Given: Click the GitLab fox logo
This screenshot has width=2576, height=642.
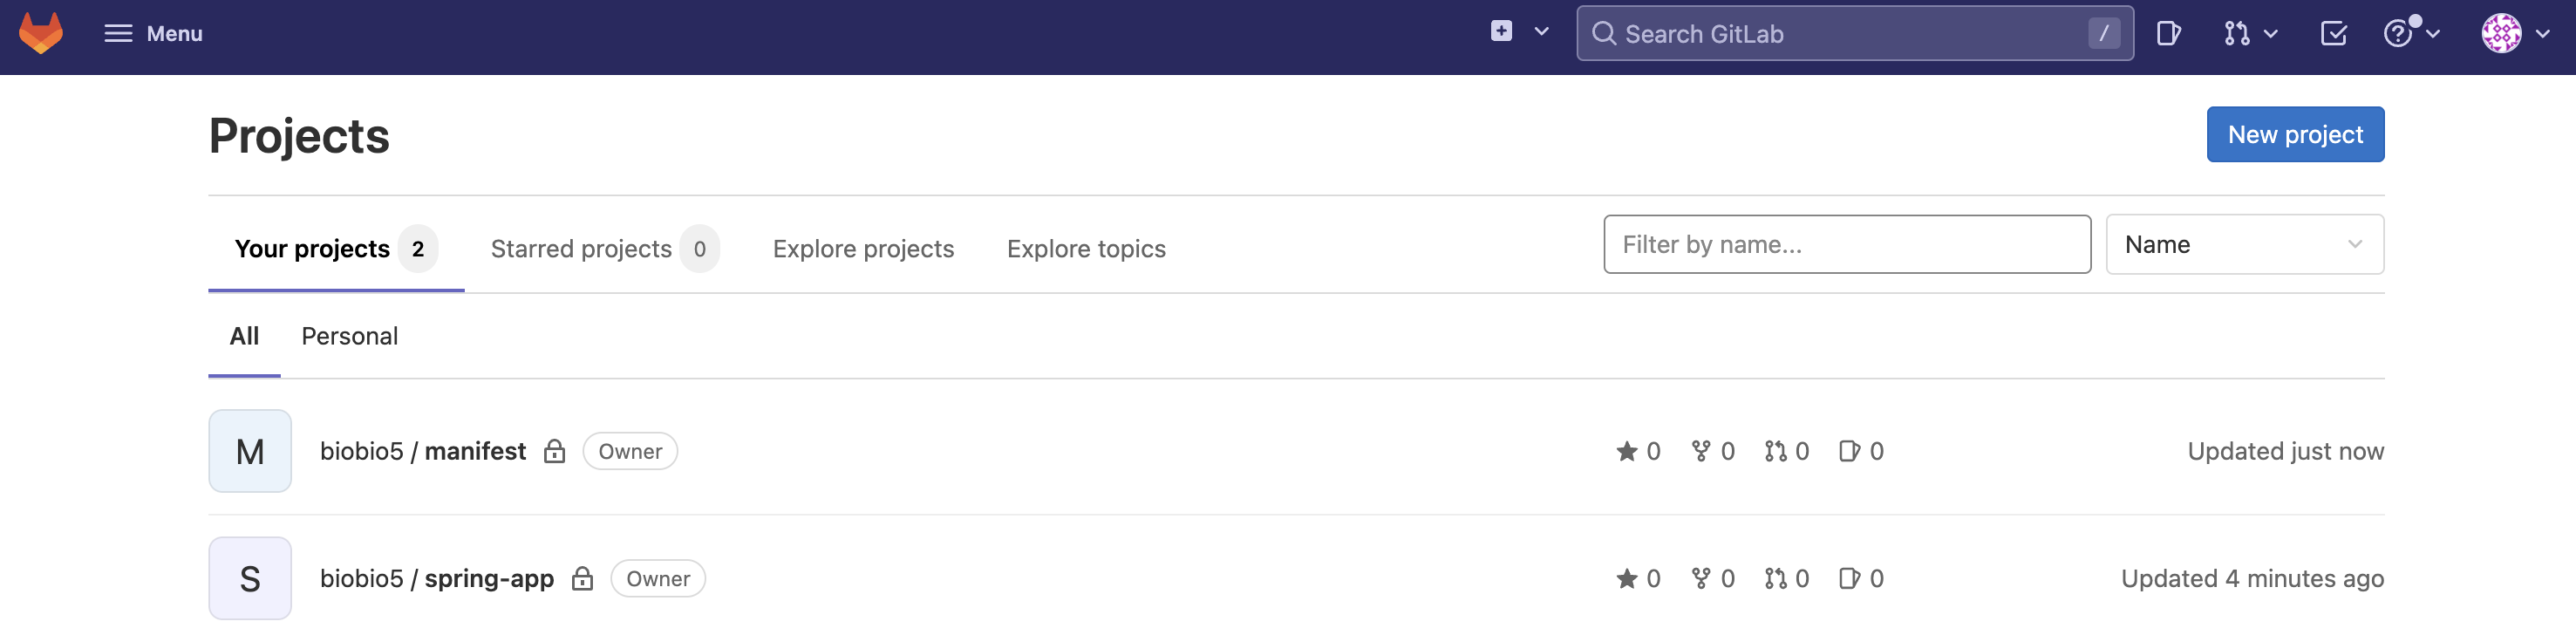Looking at the screenshot, I should (41, 33).
